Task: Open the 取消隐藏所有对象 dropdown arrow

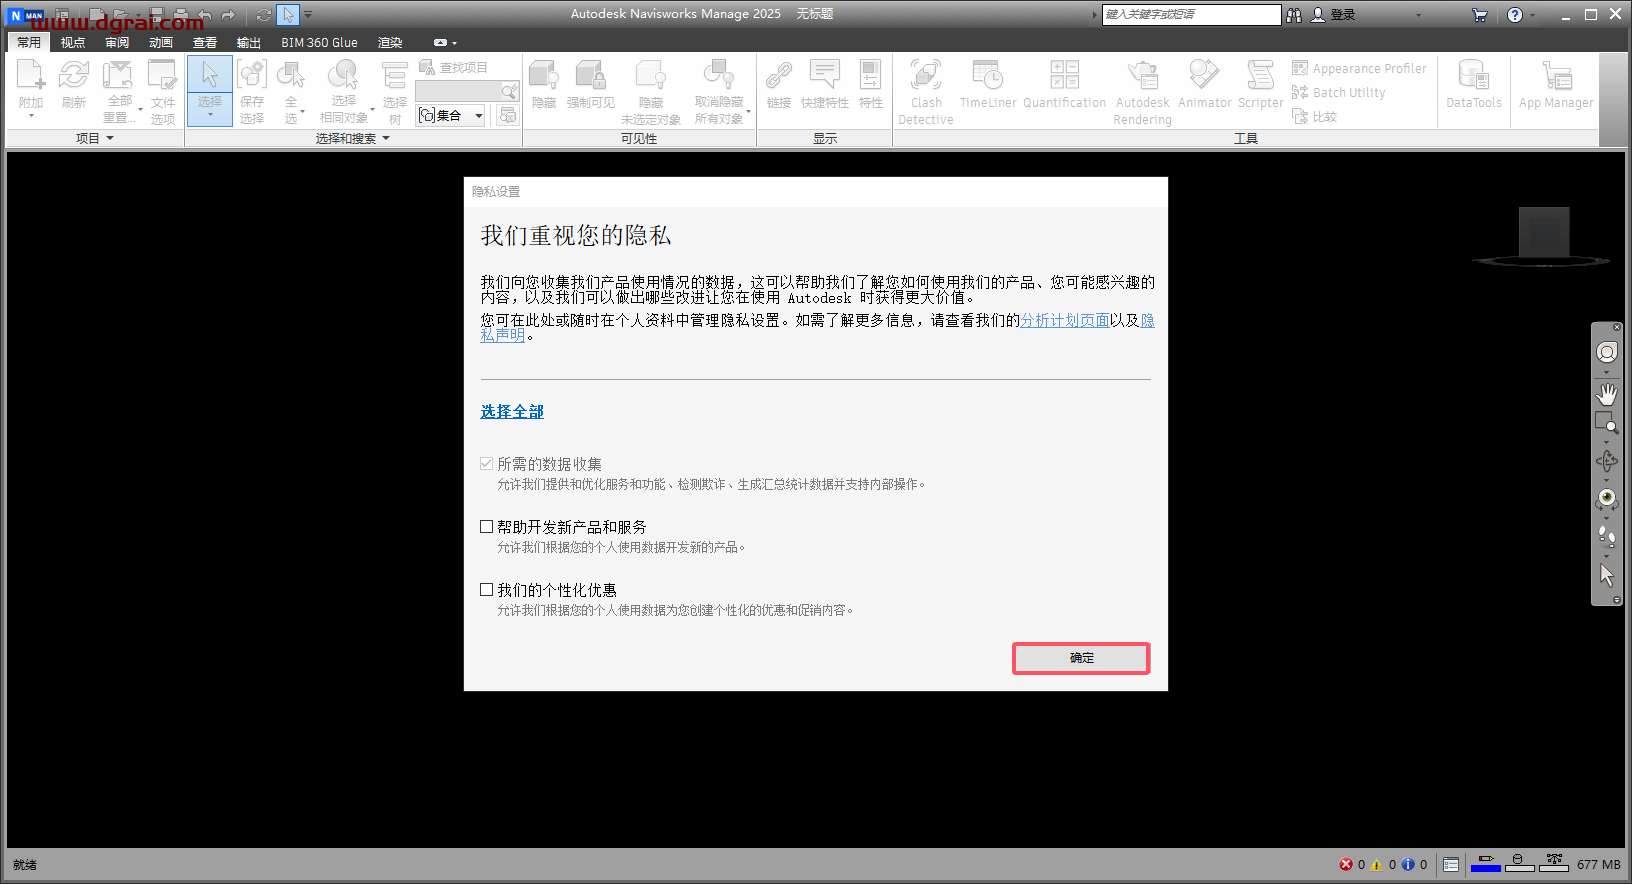Action: pos(748,110)
